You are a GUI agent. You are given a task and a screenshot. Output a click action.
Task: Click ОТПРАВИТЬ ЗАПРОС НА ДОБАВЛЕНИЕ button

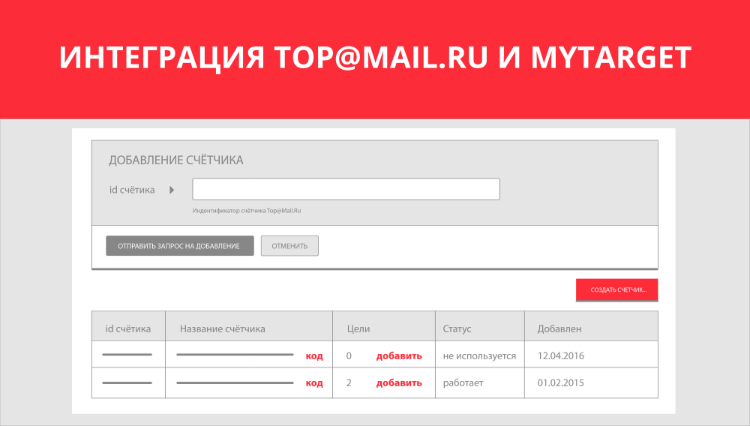click(180, 246)
